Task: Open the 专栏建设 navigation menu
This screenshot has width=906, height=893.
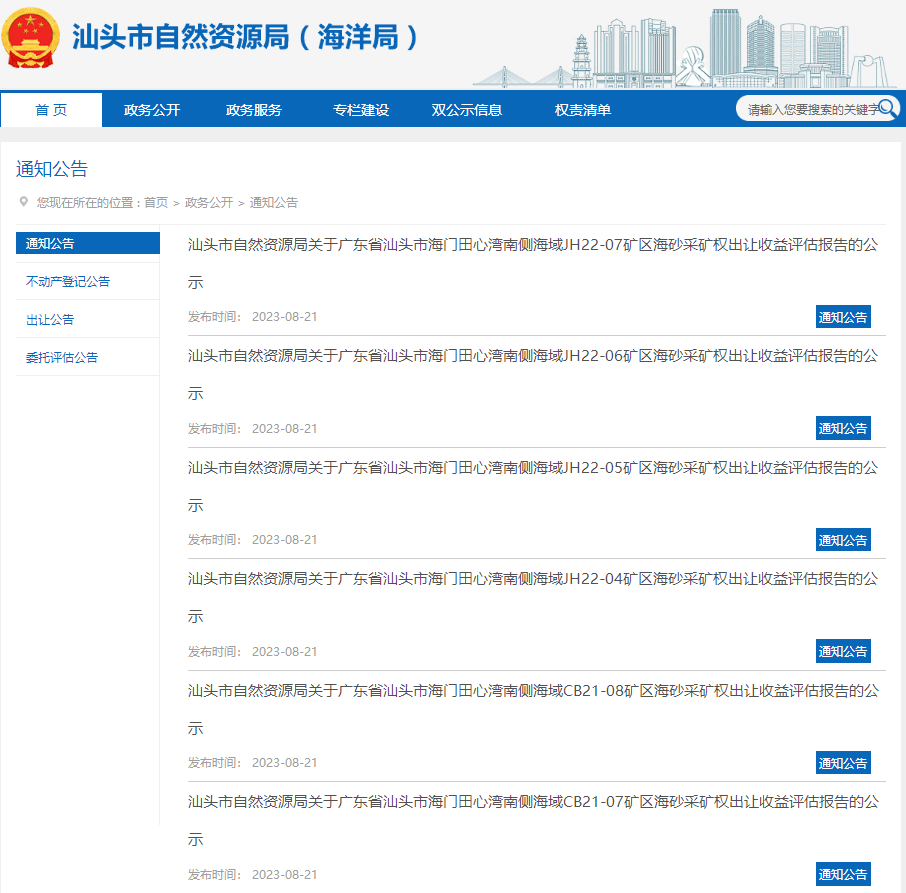Action: [359, 109]
